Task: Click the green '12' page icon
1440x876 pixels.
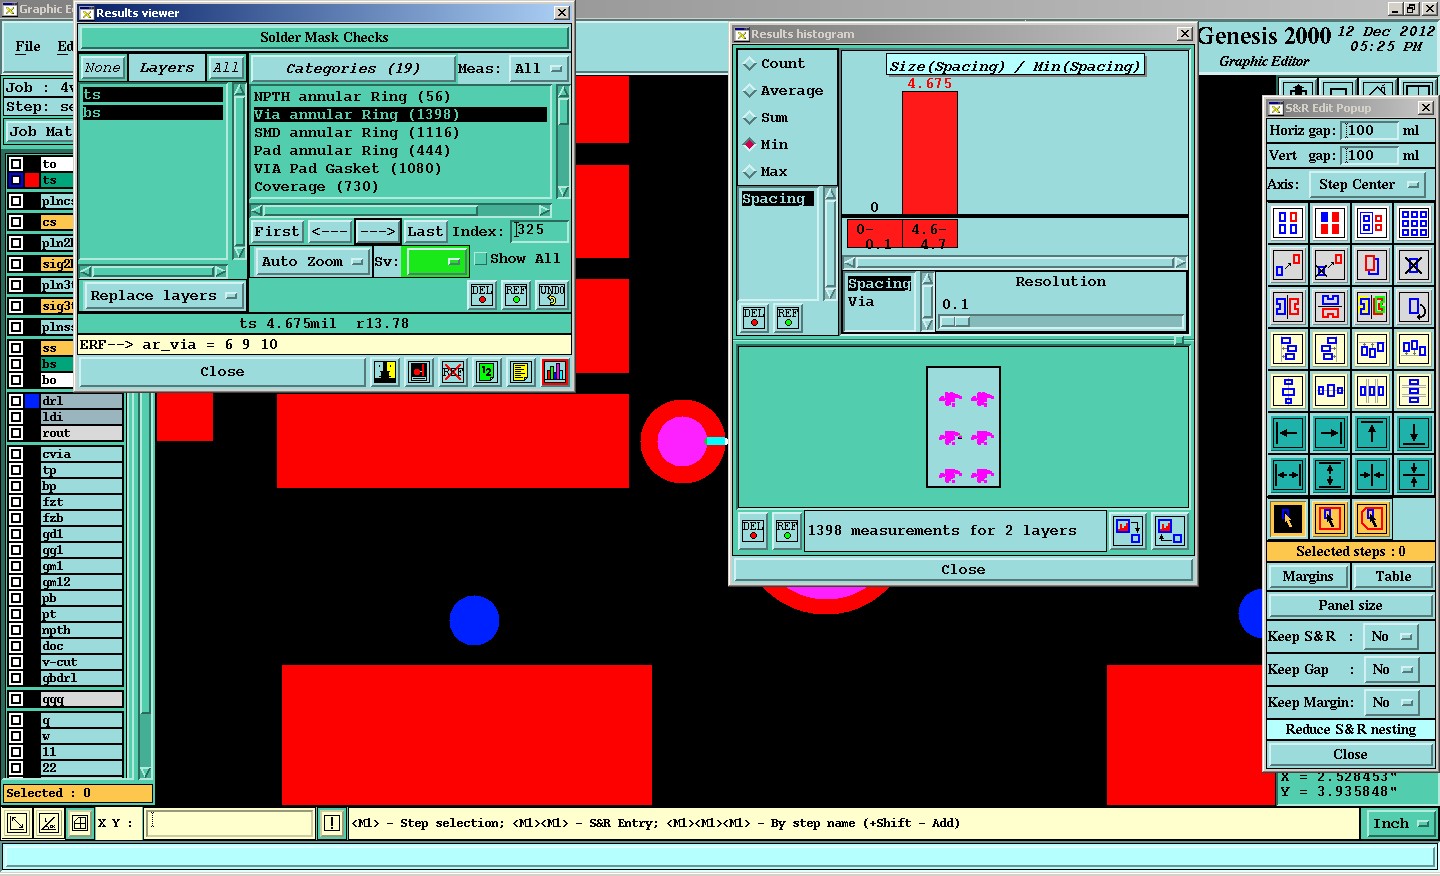Action: 486,372
